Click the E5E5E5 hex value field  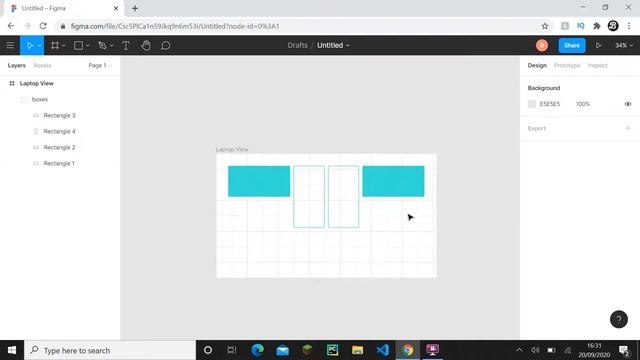click(550, 104)
